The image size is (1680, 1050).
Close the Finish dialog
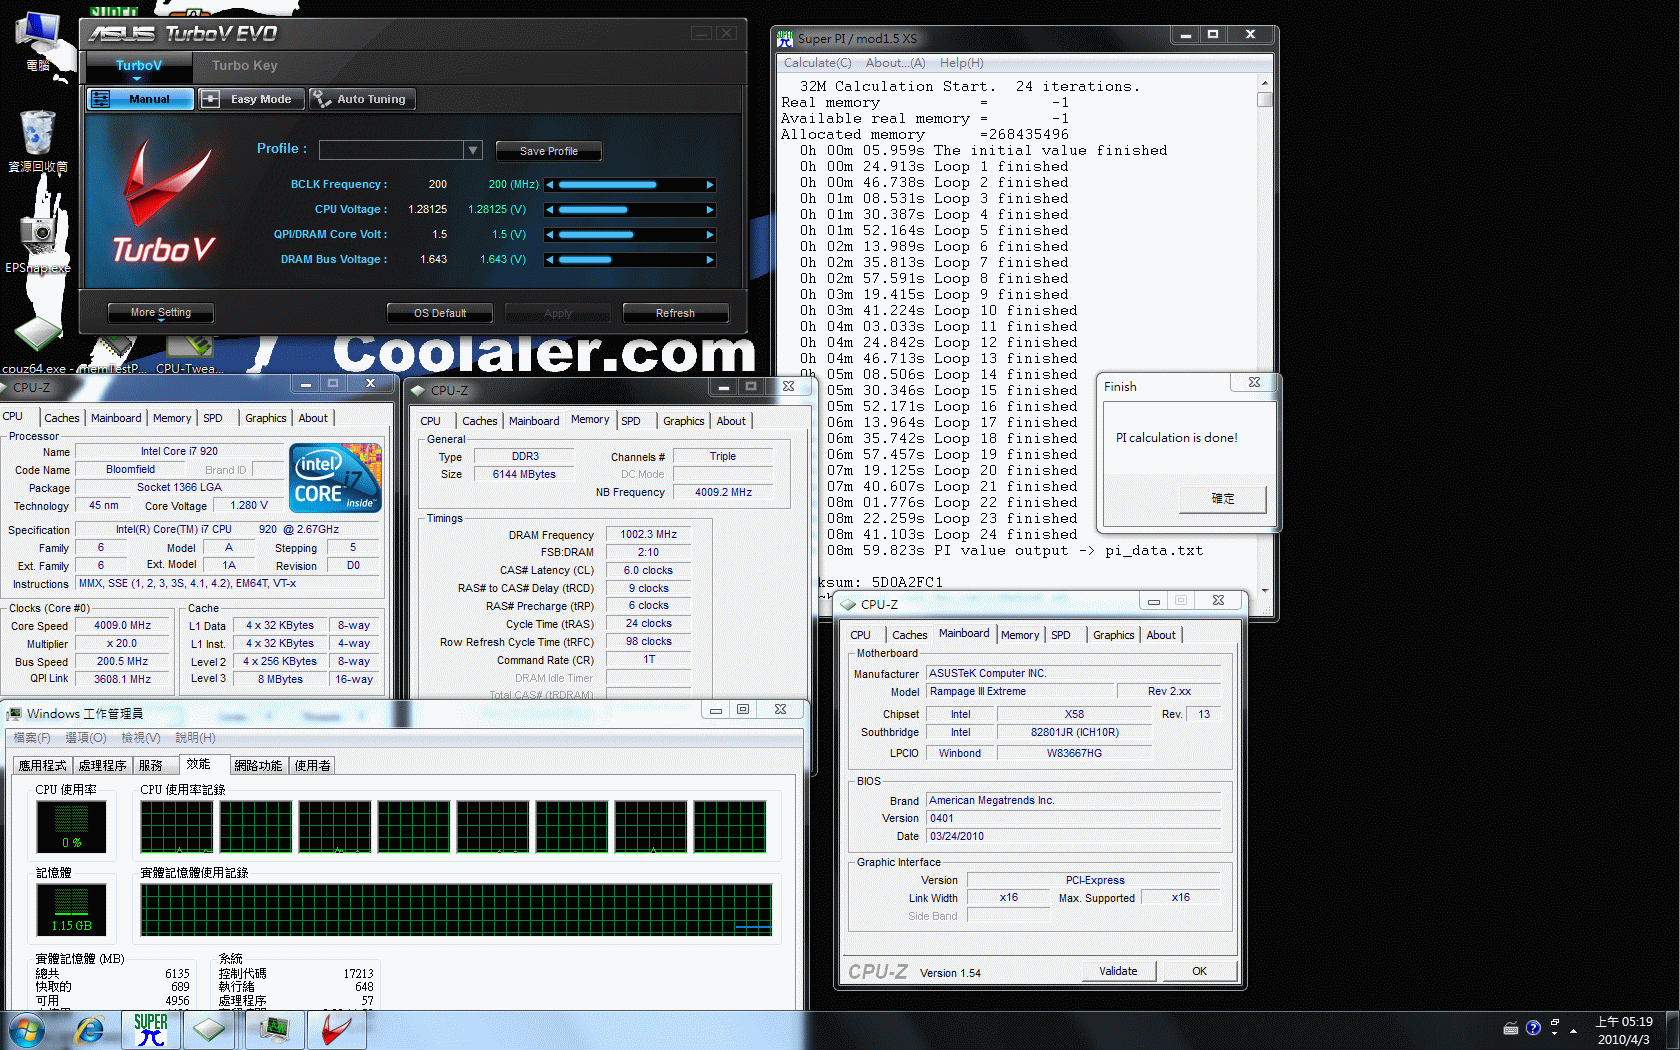(1254, 382)
